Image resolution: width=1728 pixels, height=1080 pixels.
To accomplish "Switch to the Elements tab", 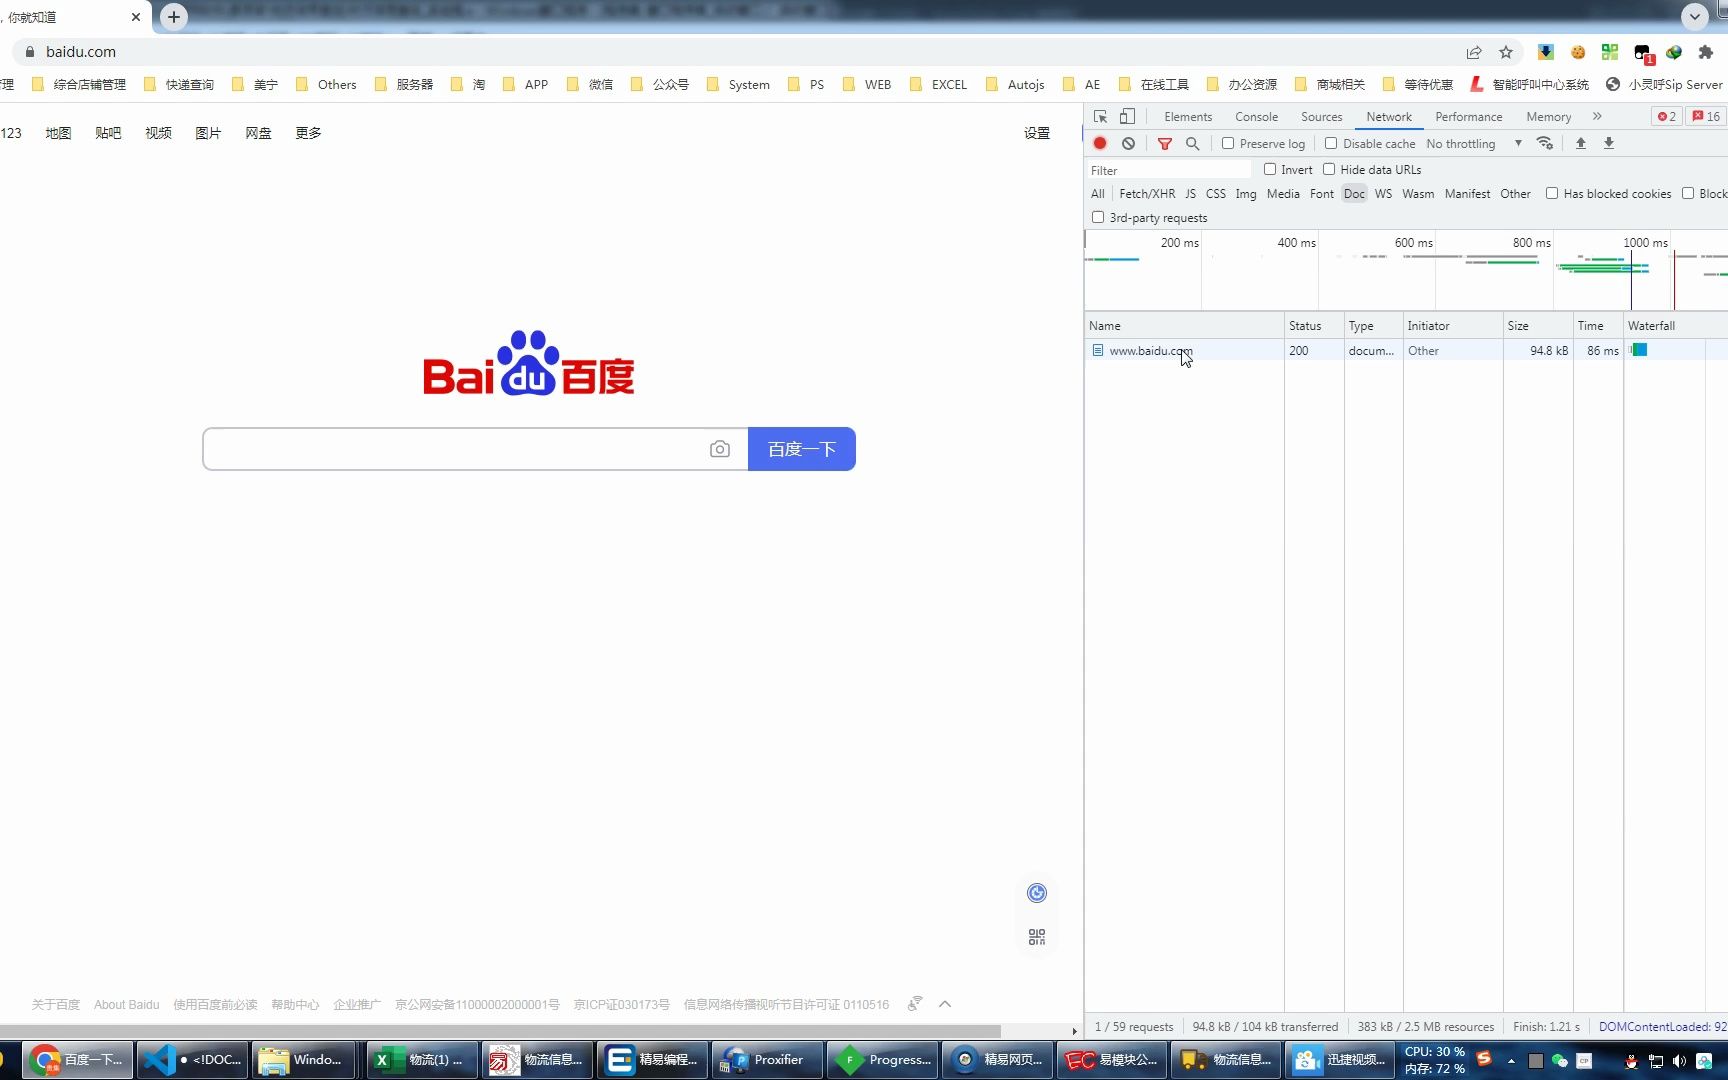I will point(1188,116).
